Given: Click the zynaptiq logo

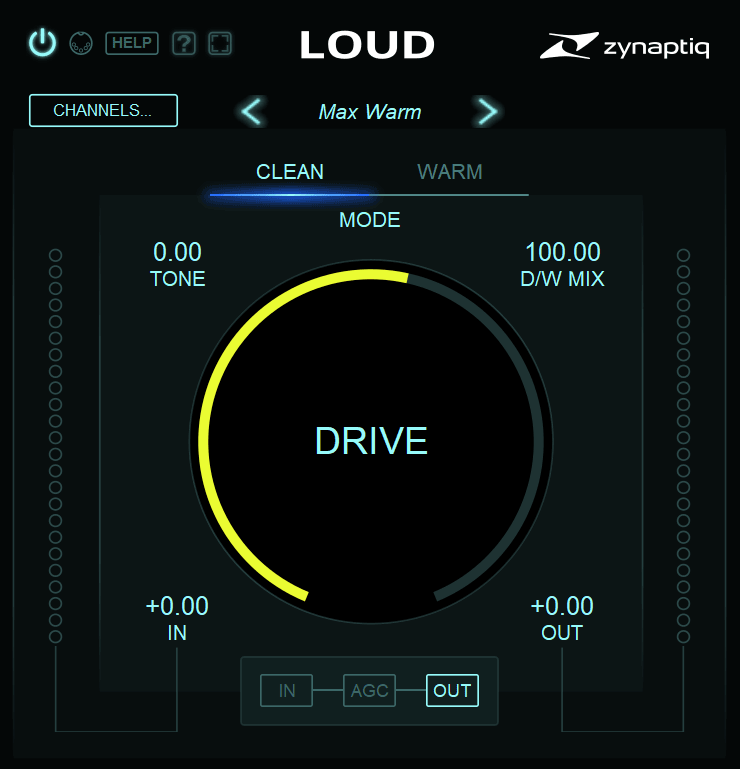Looking at the screenshot, I should [625, 46].
